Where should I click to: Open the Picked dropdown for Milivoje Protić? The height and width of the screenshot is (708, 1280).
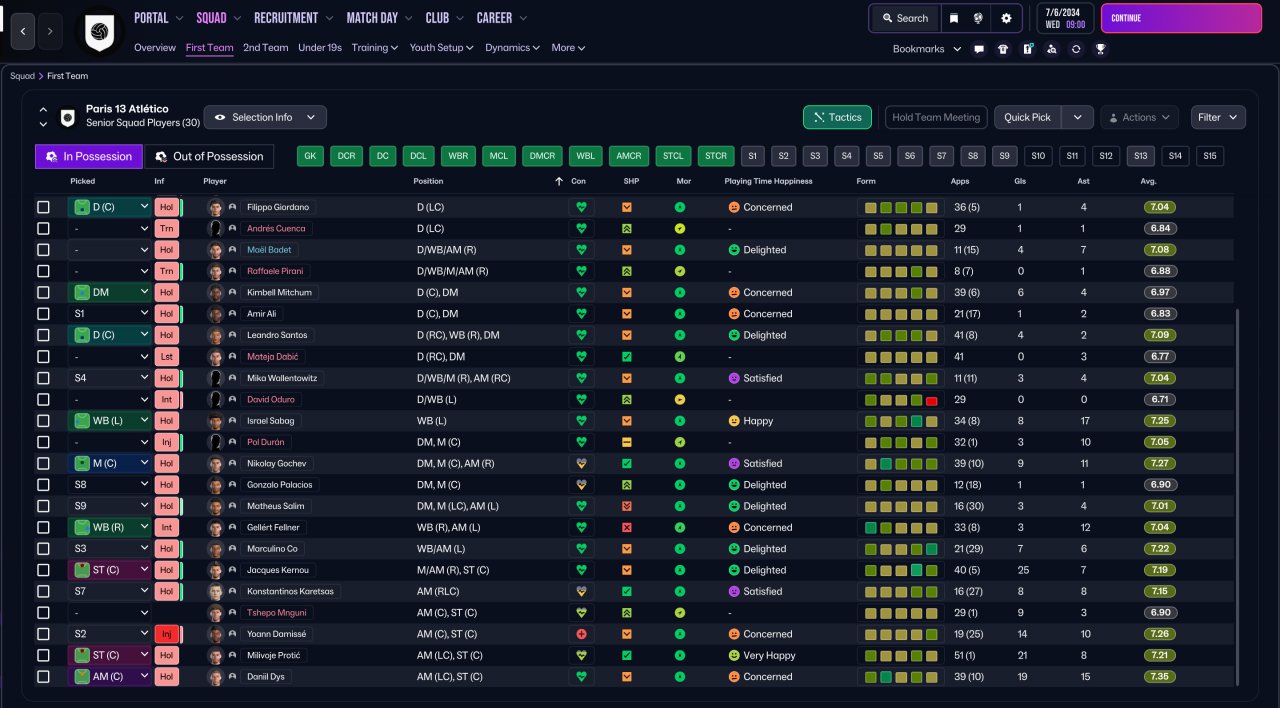tap(110, 655)
